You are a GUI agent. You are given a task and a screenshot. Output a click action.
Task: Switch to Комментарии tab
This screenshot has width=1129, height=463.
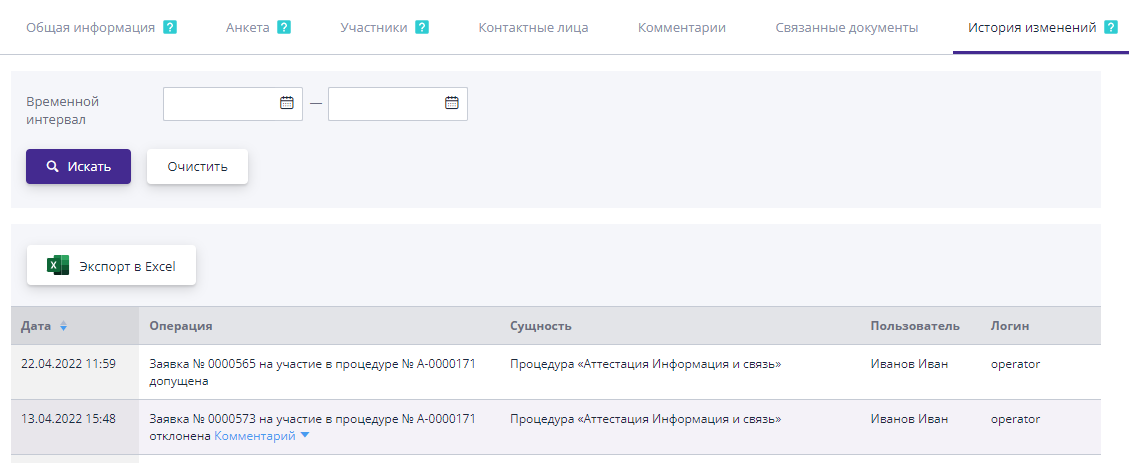[682, 28]
